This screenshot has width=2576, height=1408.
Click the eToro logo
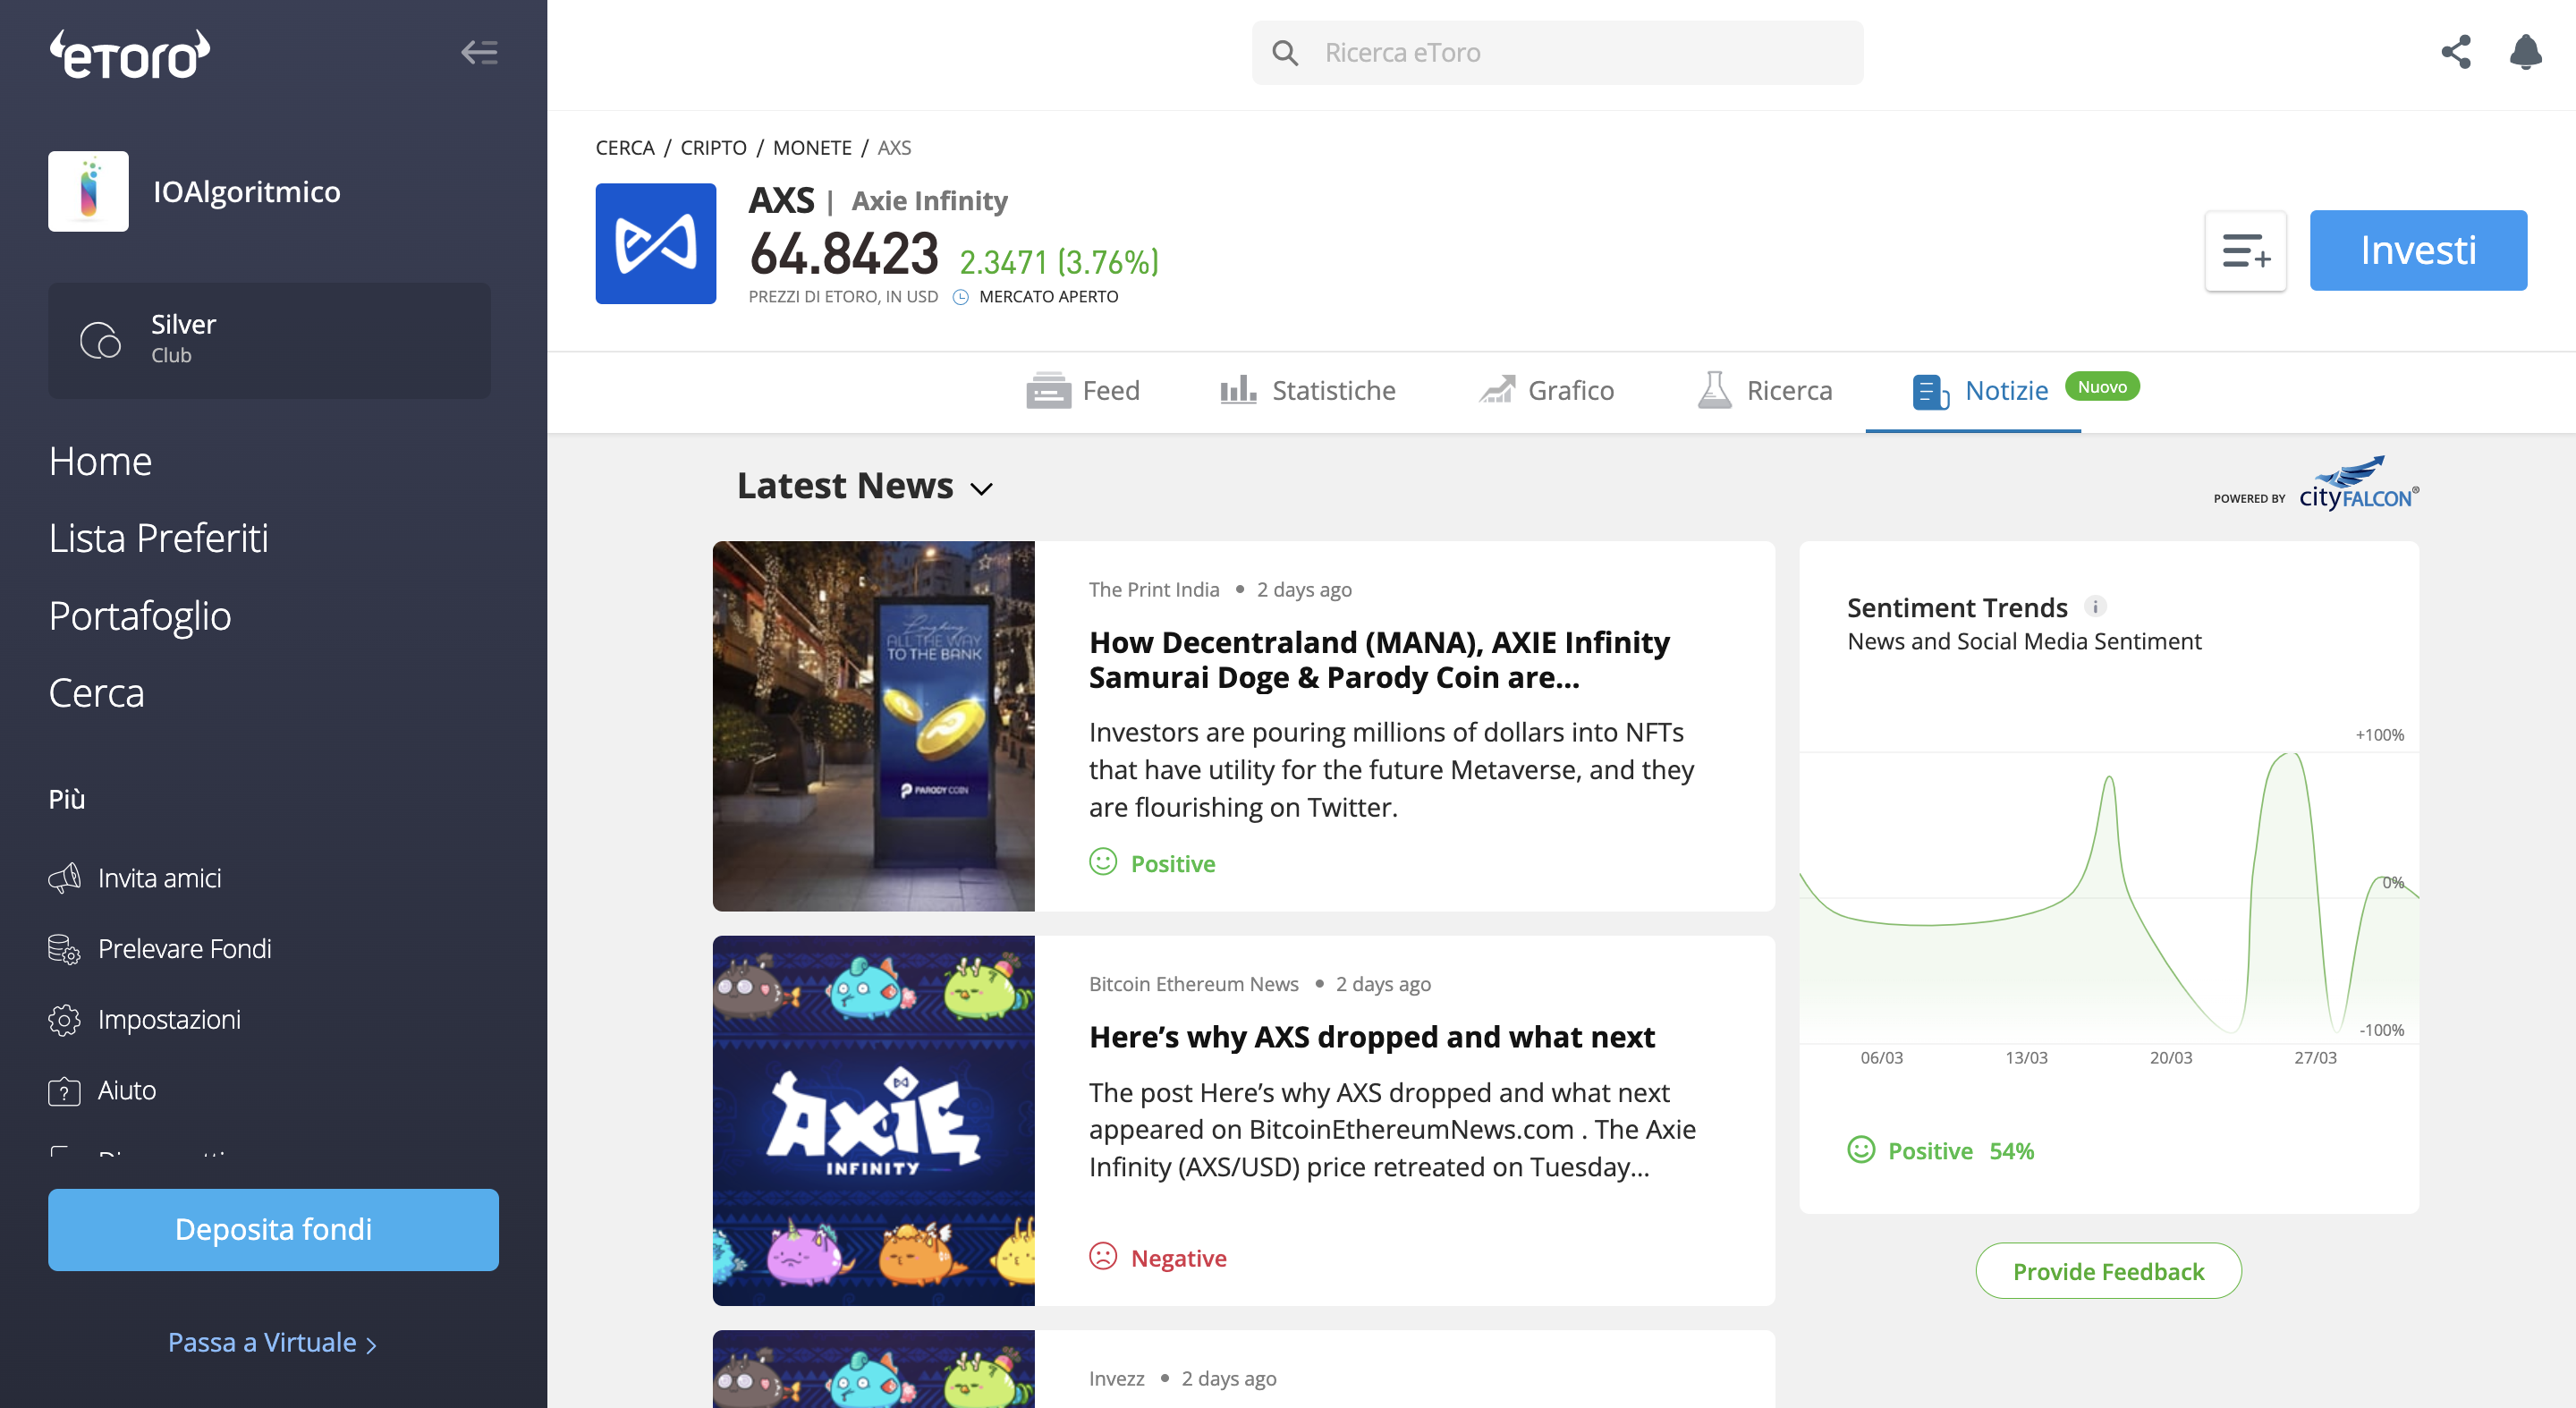click(130, 54)
